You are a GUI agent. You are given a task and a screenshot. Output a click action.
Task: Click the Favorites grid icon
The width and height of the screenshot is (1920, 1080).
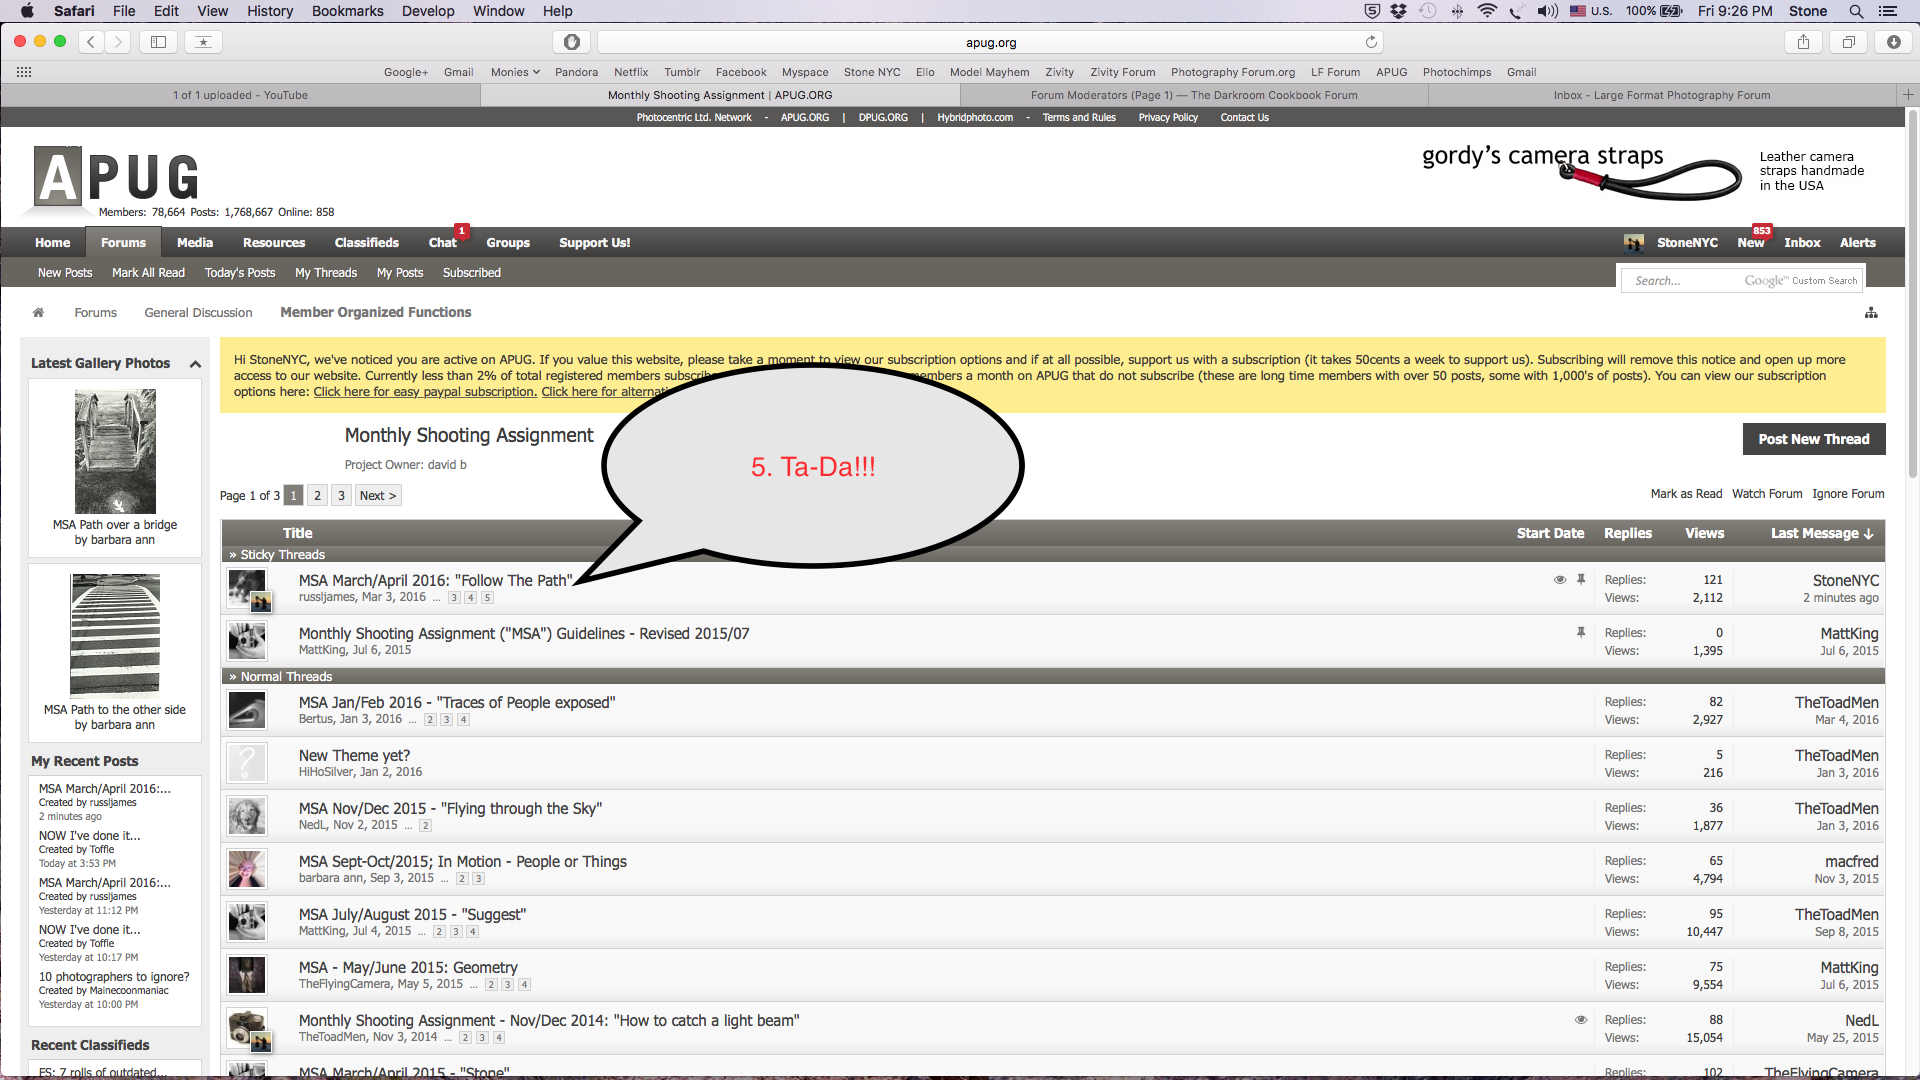pos(24,72)
